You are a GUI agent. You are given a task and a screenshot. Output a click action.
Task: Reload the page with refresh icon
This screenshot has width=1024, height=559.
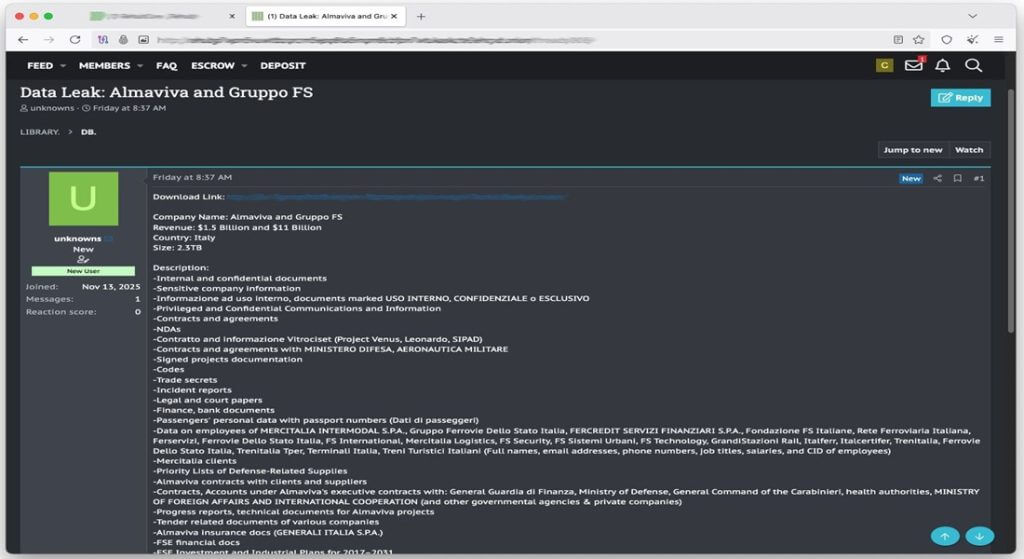click(x=75, y=40)
